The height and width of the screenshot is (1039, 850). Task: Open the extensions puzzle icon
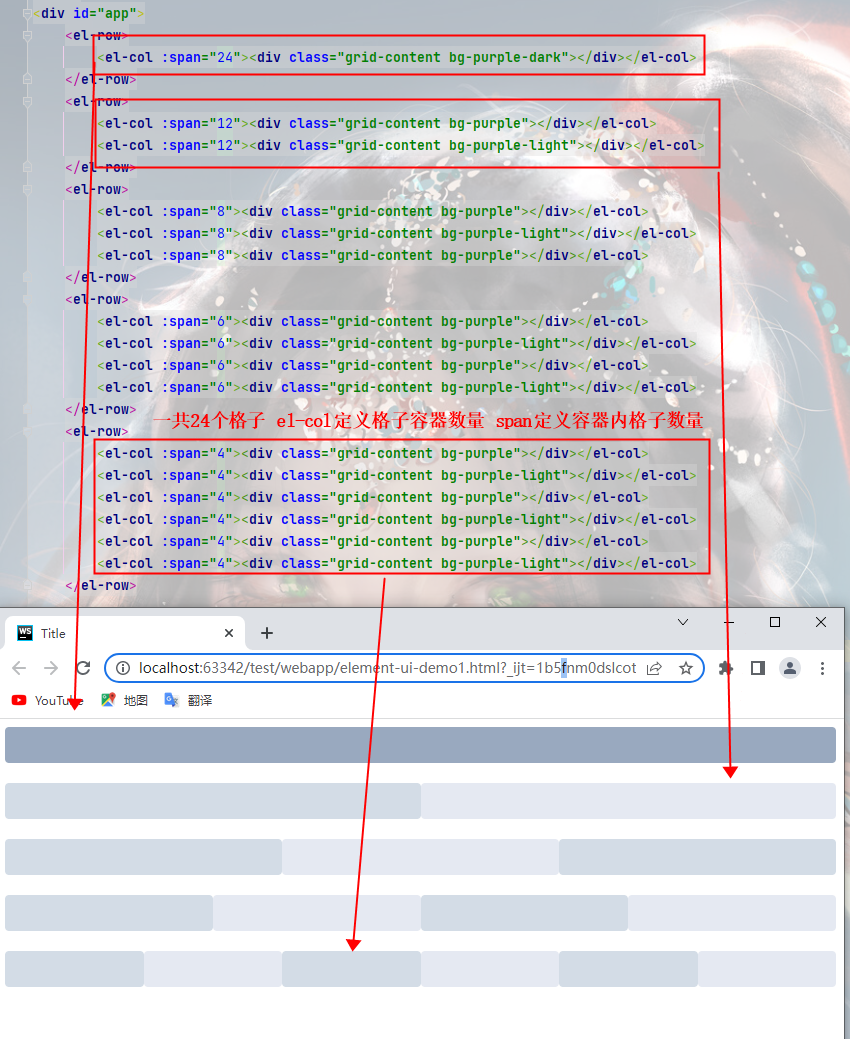click(726, 668)
